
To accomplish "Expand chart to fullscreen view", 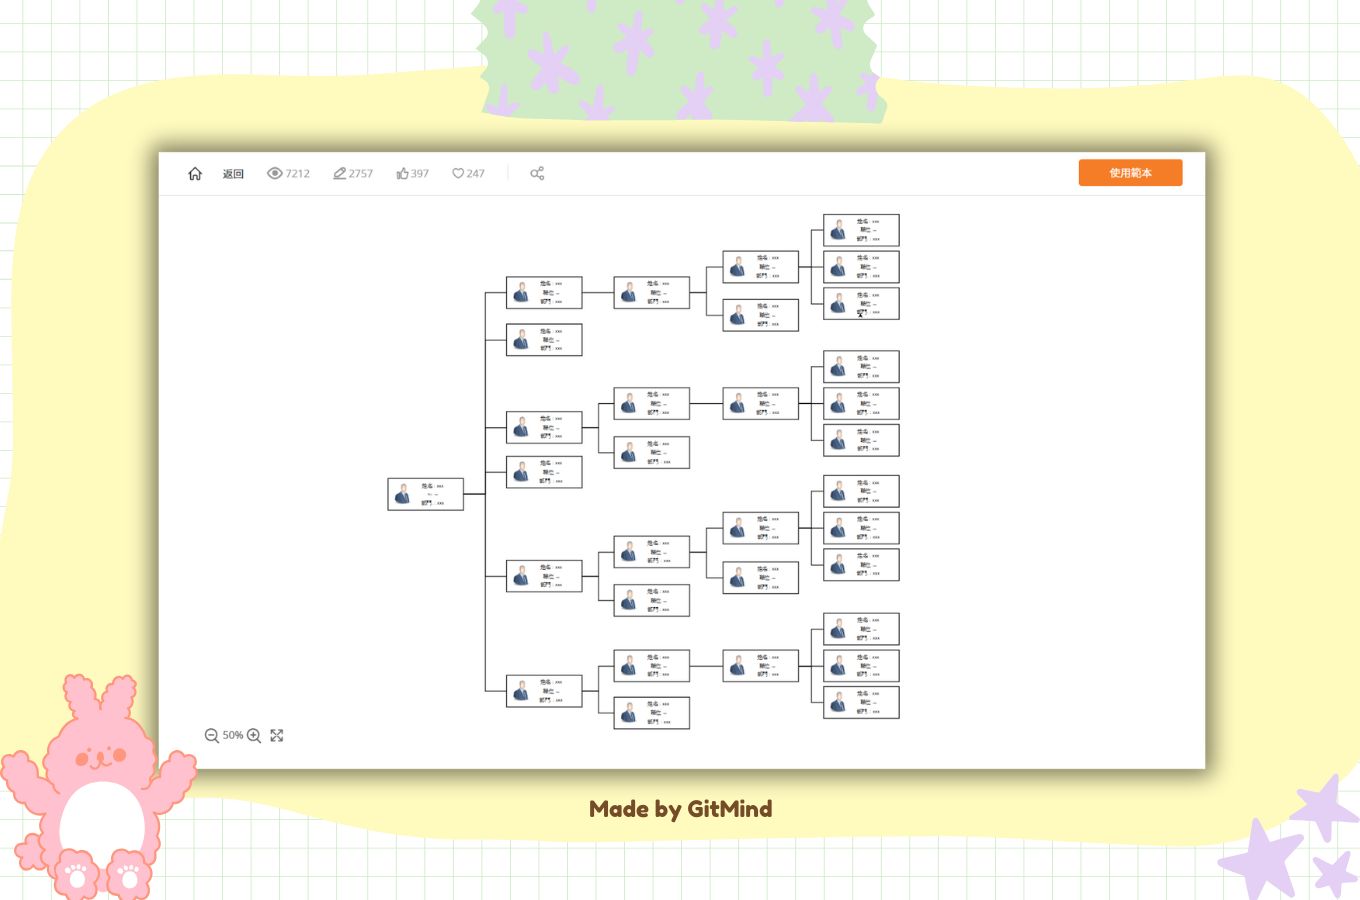I will point(277,735).
